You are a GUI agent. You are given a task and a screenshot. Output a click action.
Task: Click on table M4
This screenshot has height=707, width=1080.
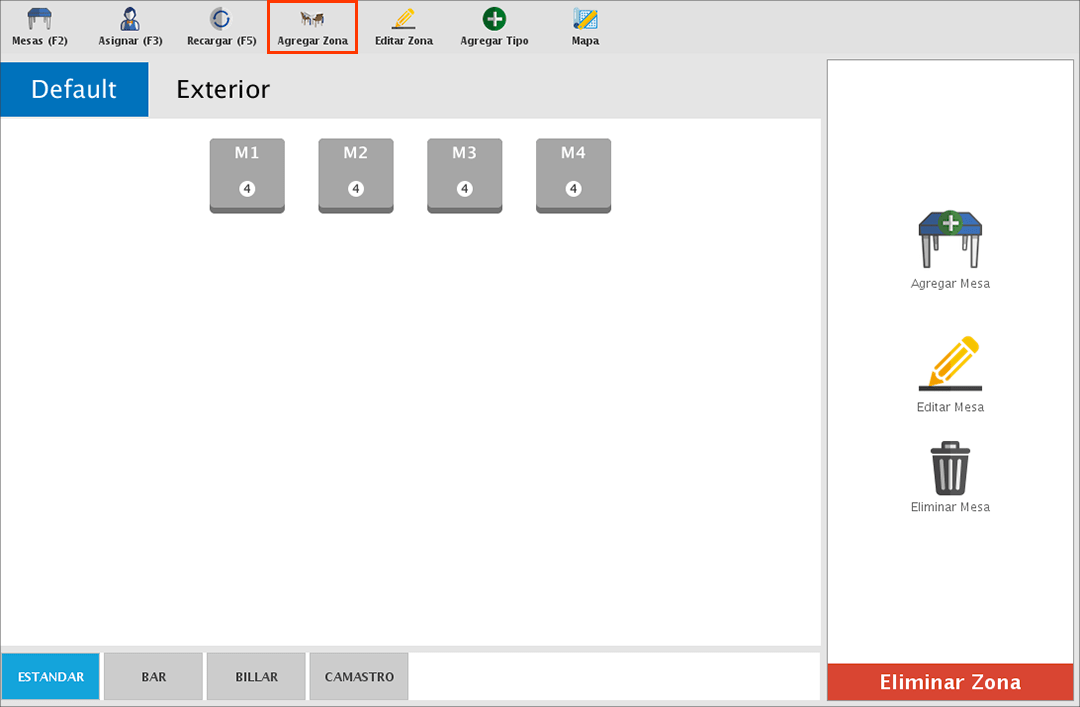[573, 175]
